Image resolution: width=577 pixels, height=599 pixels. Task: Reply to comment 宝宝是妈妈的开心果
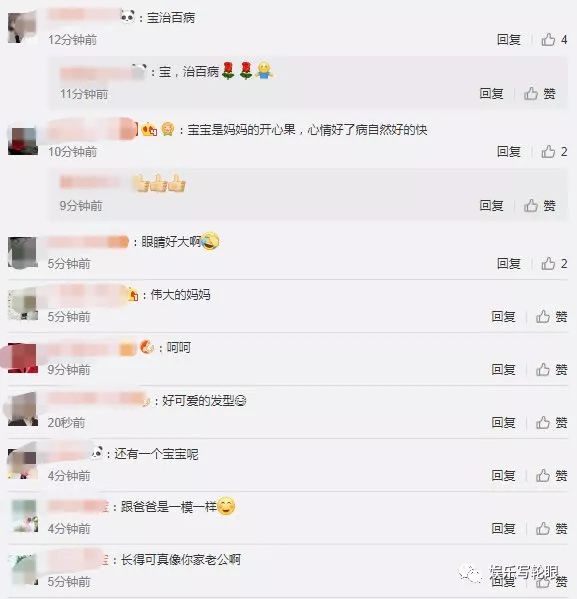coord(509,152)
